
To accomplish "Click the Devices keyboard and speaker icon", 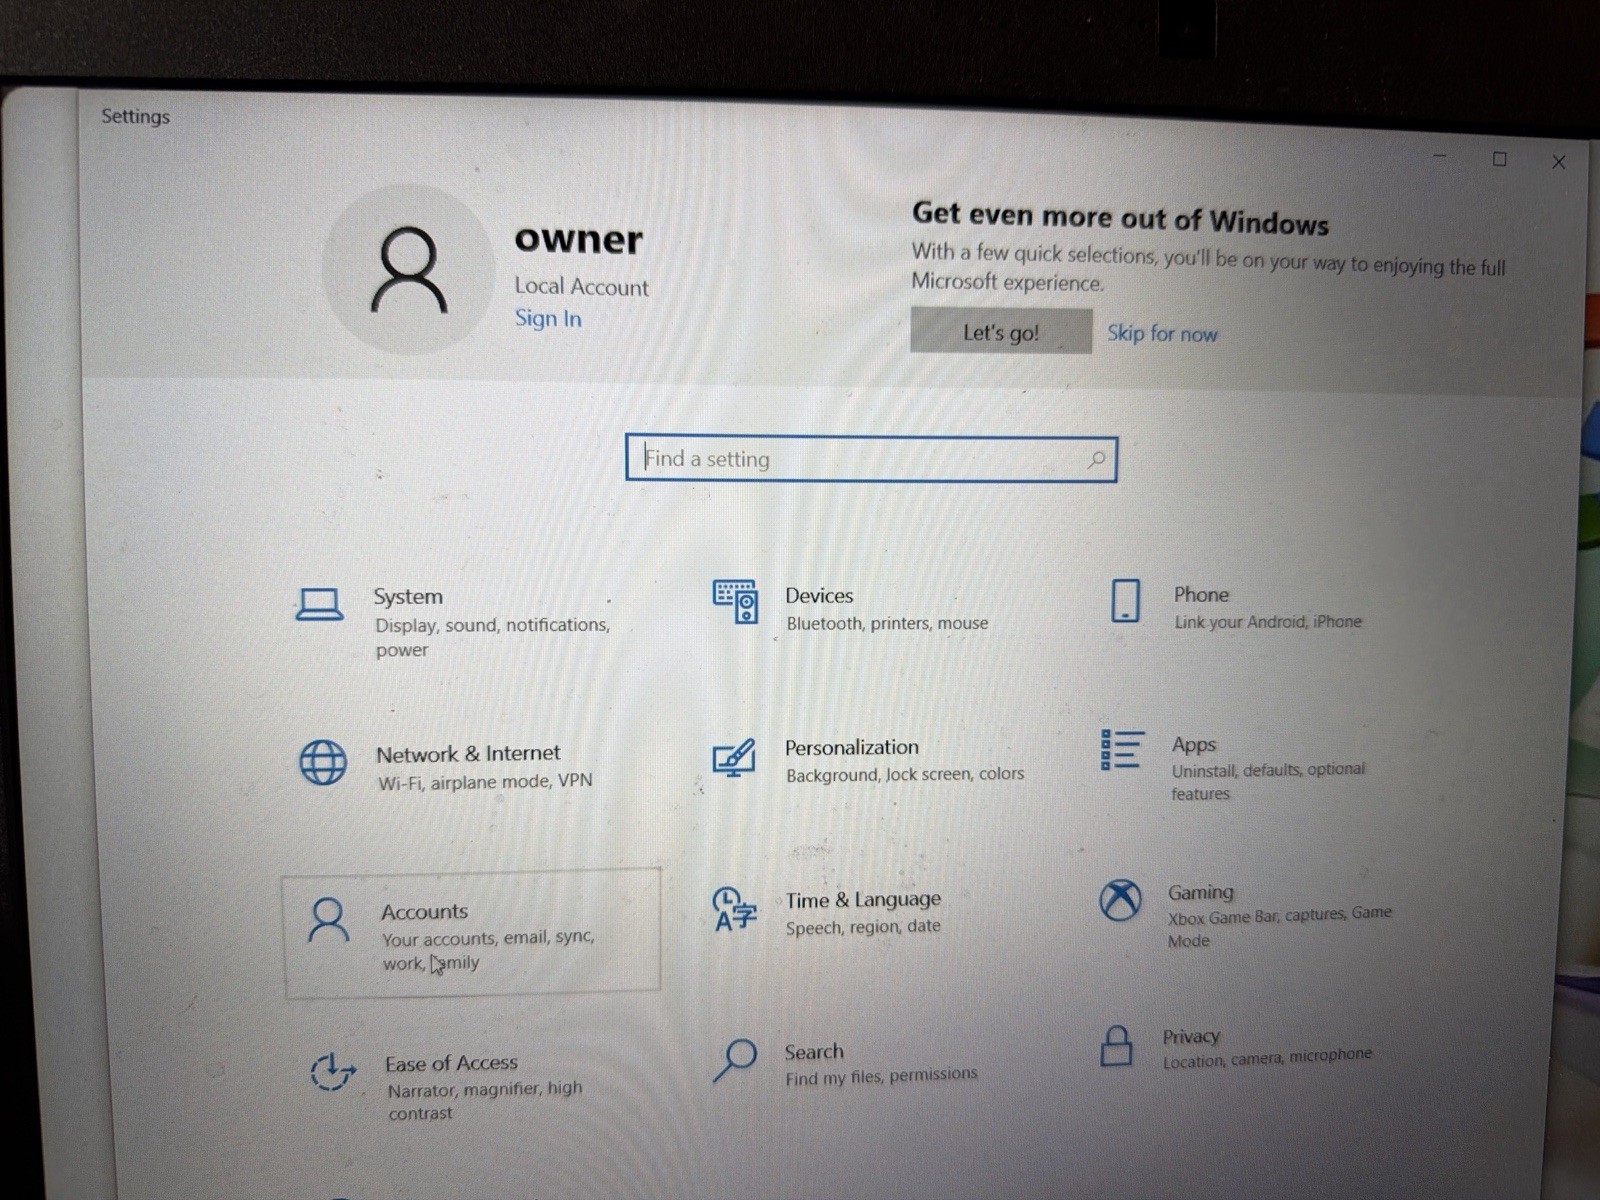I will (735, 601).
